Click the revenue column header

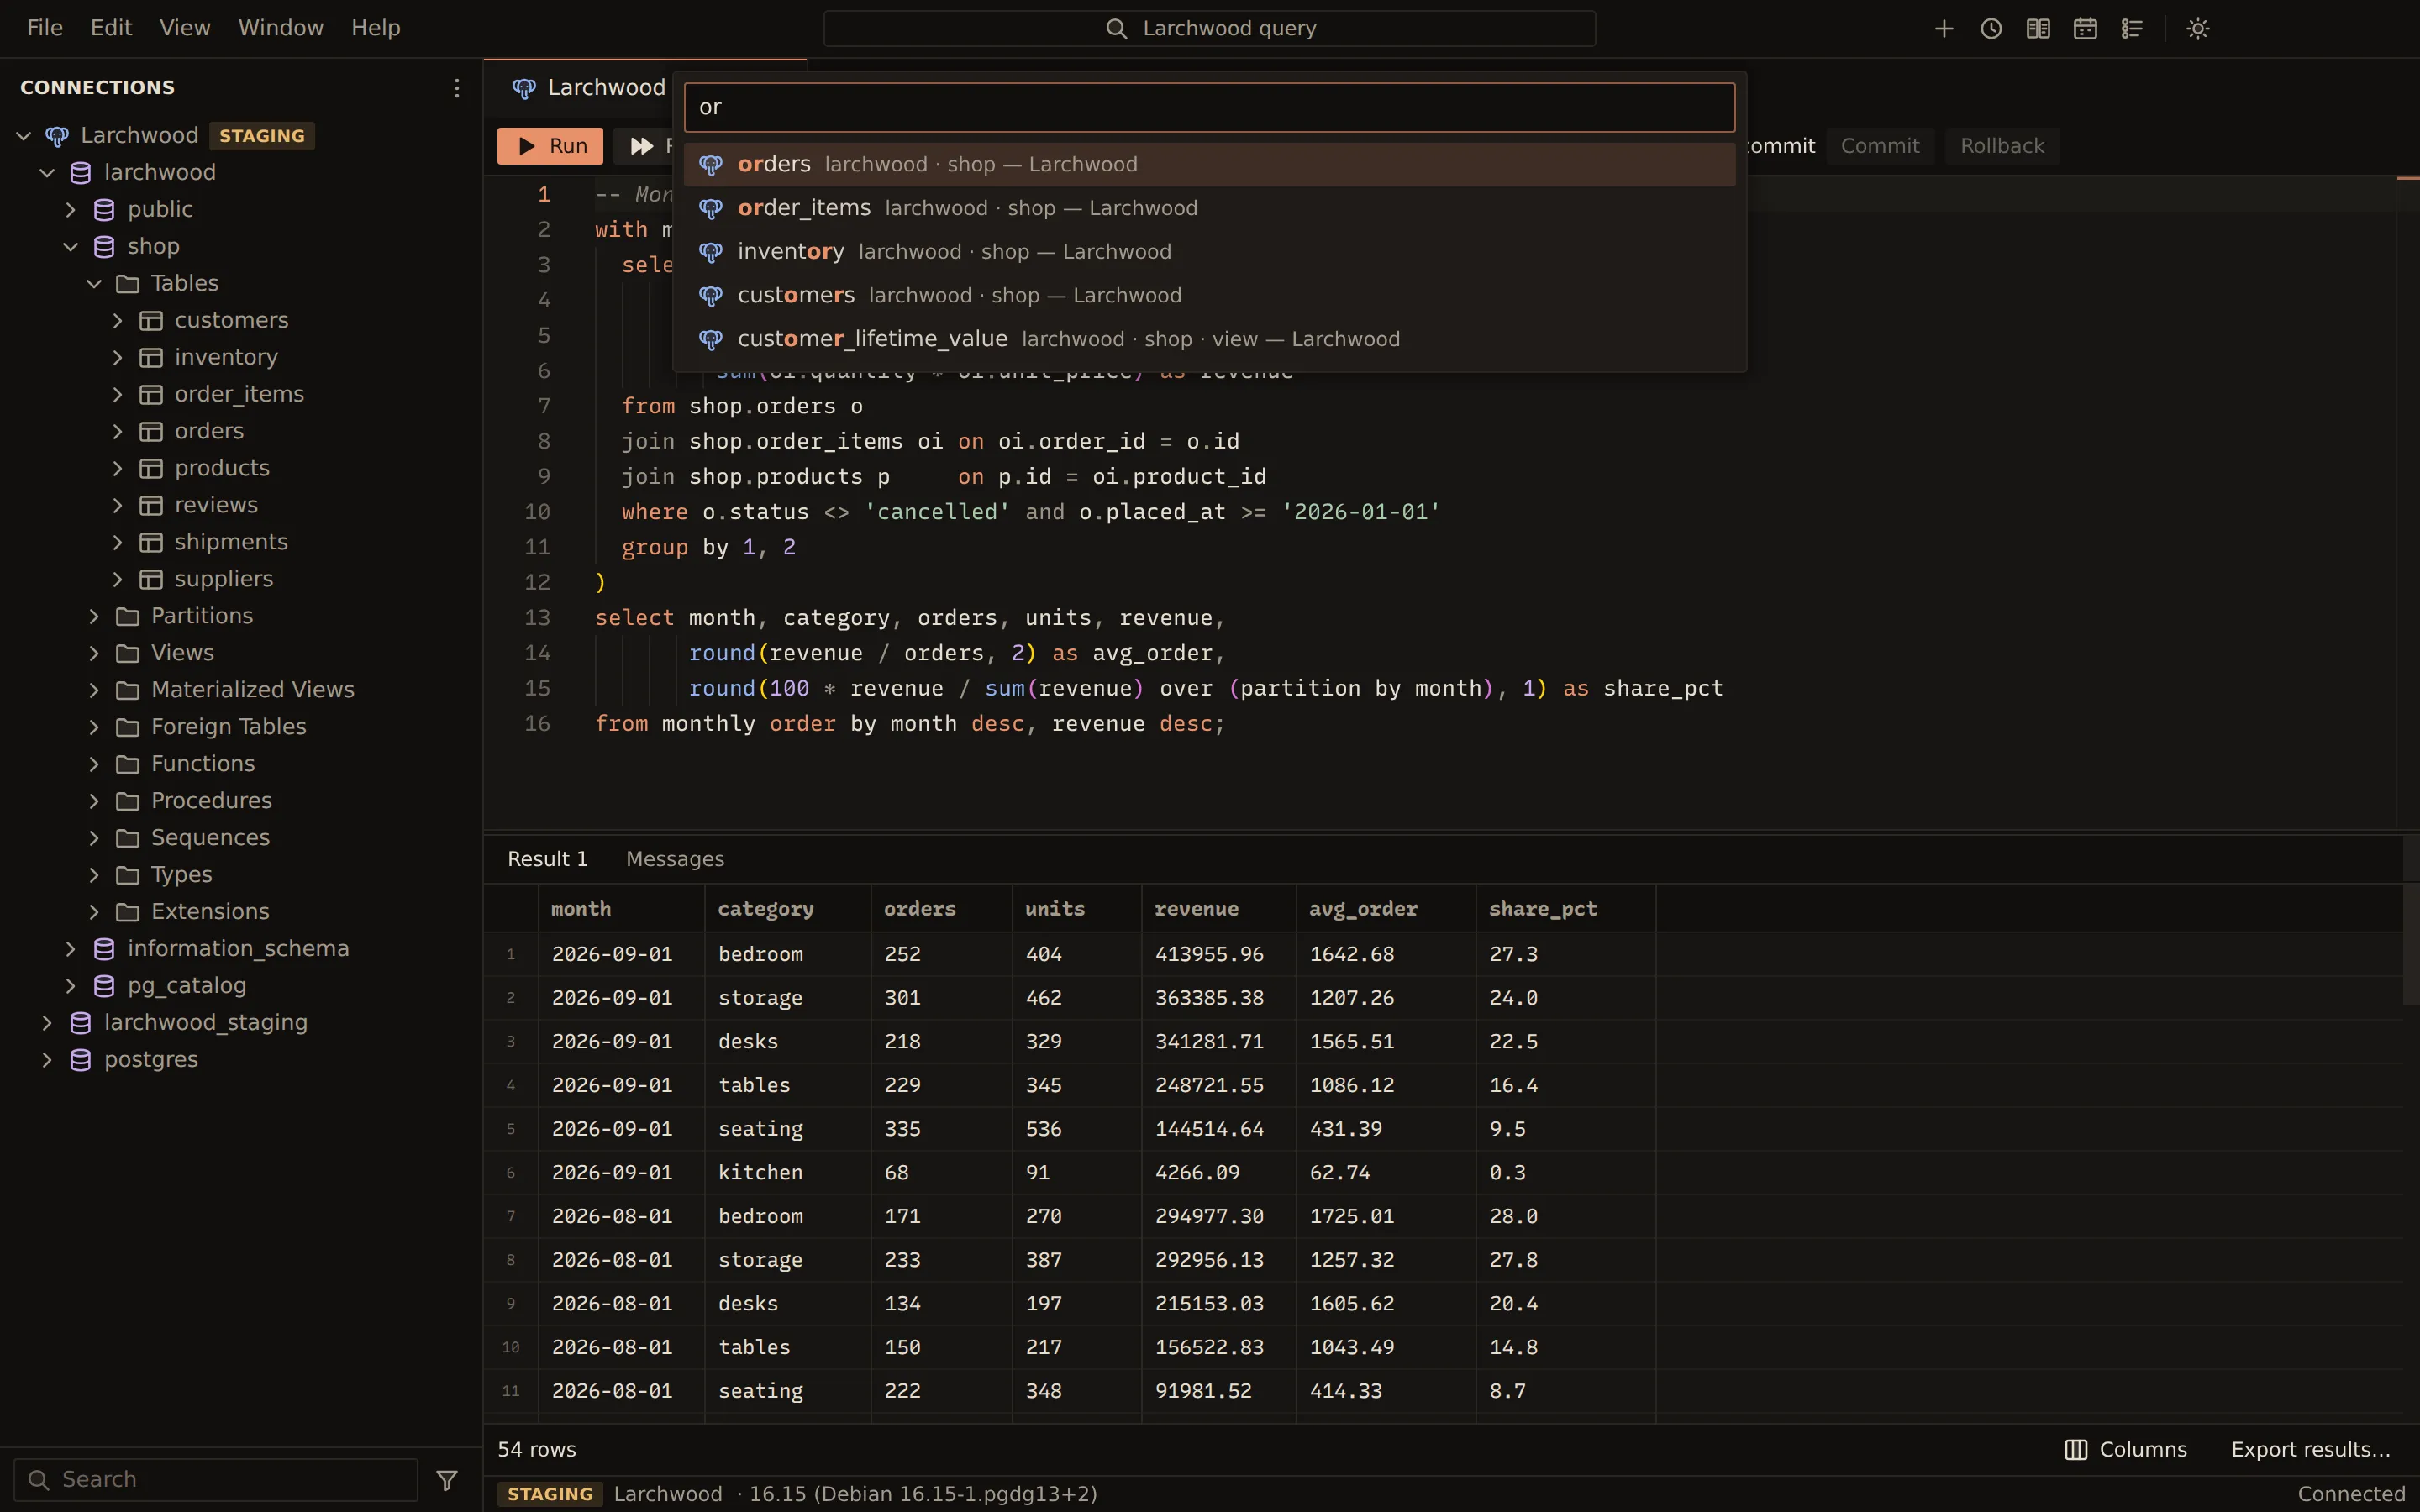tap(1218, 908)
